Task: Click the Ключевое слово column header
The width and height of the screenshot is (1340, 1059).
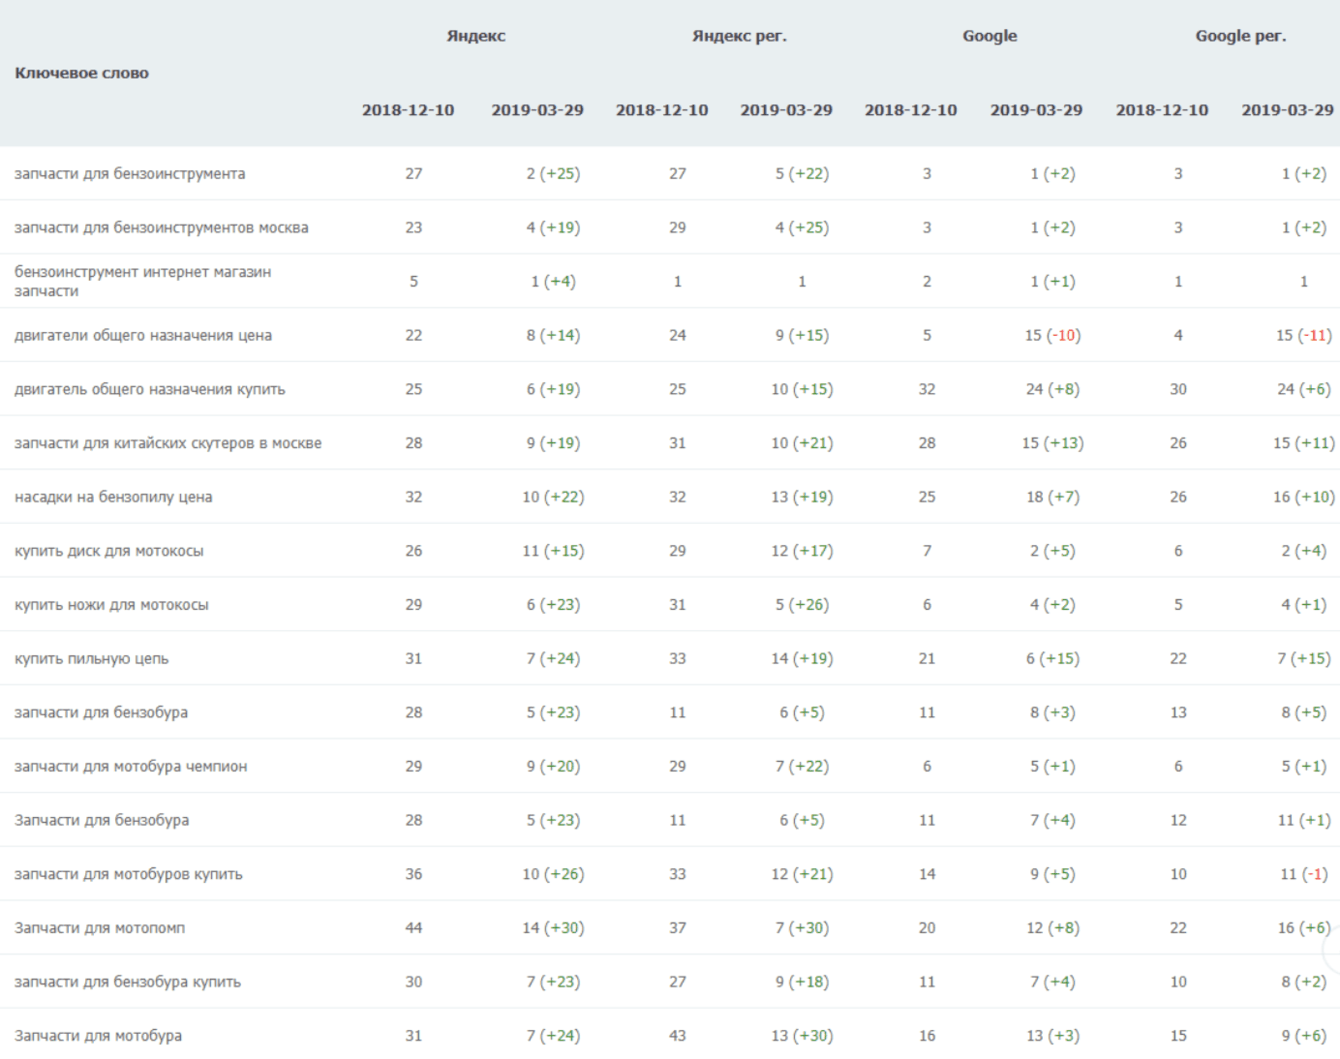Action: click(x=82, y=73)
